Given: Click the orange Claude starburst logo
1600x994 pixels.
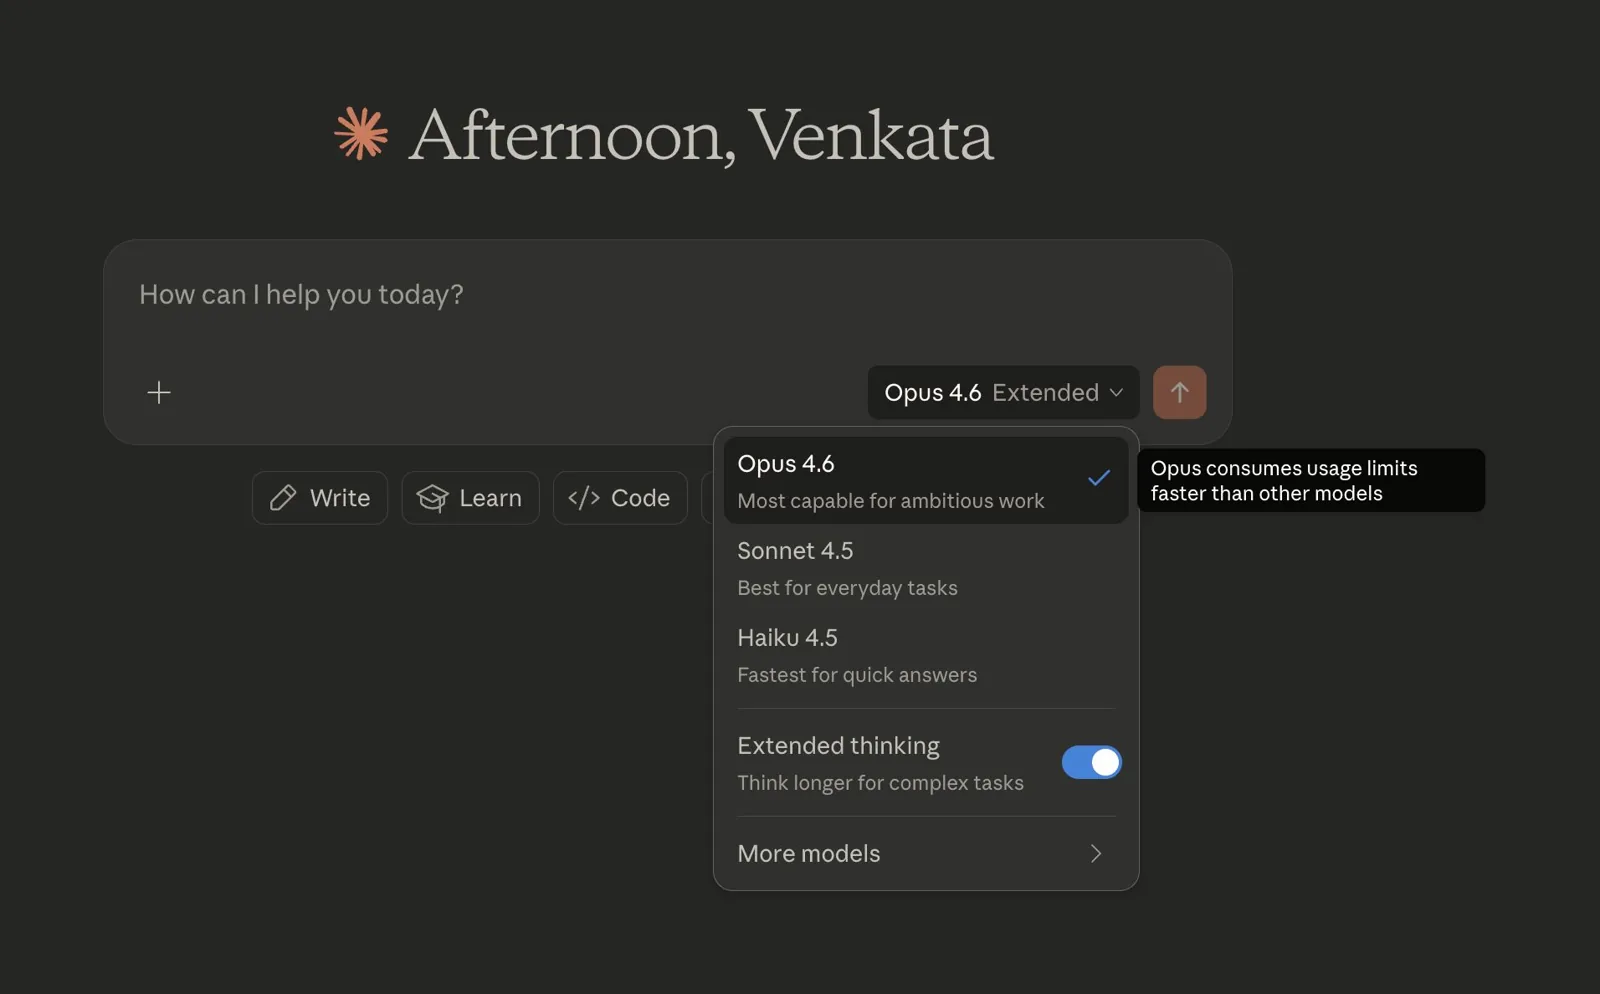Looking at the screenshot, I should (361, 133).
